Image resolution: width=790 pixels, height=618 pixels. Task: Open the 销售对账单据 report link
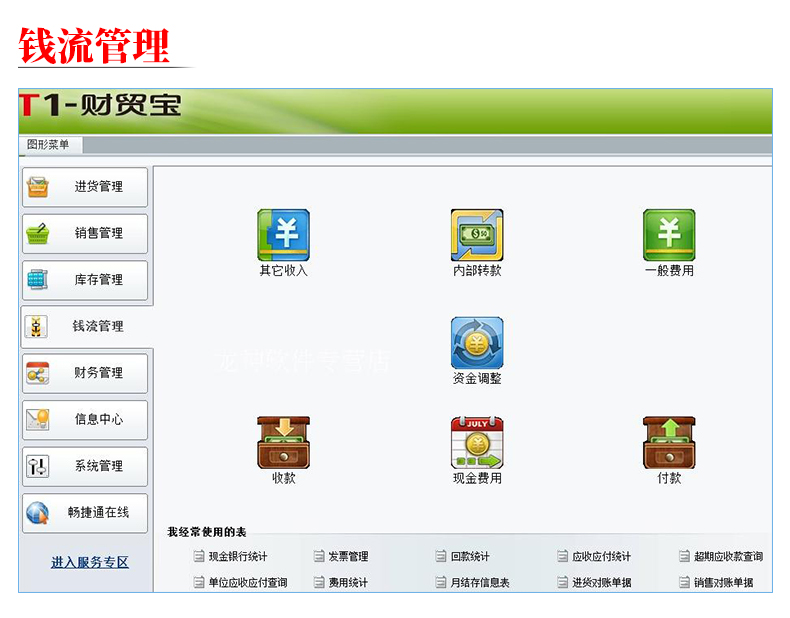point(723,582)
